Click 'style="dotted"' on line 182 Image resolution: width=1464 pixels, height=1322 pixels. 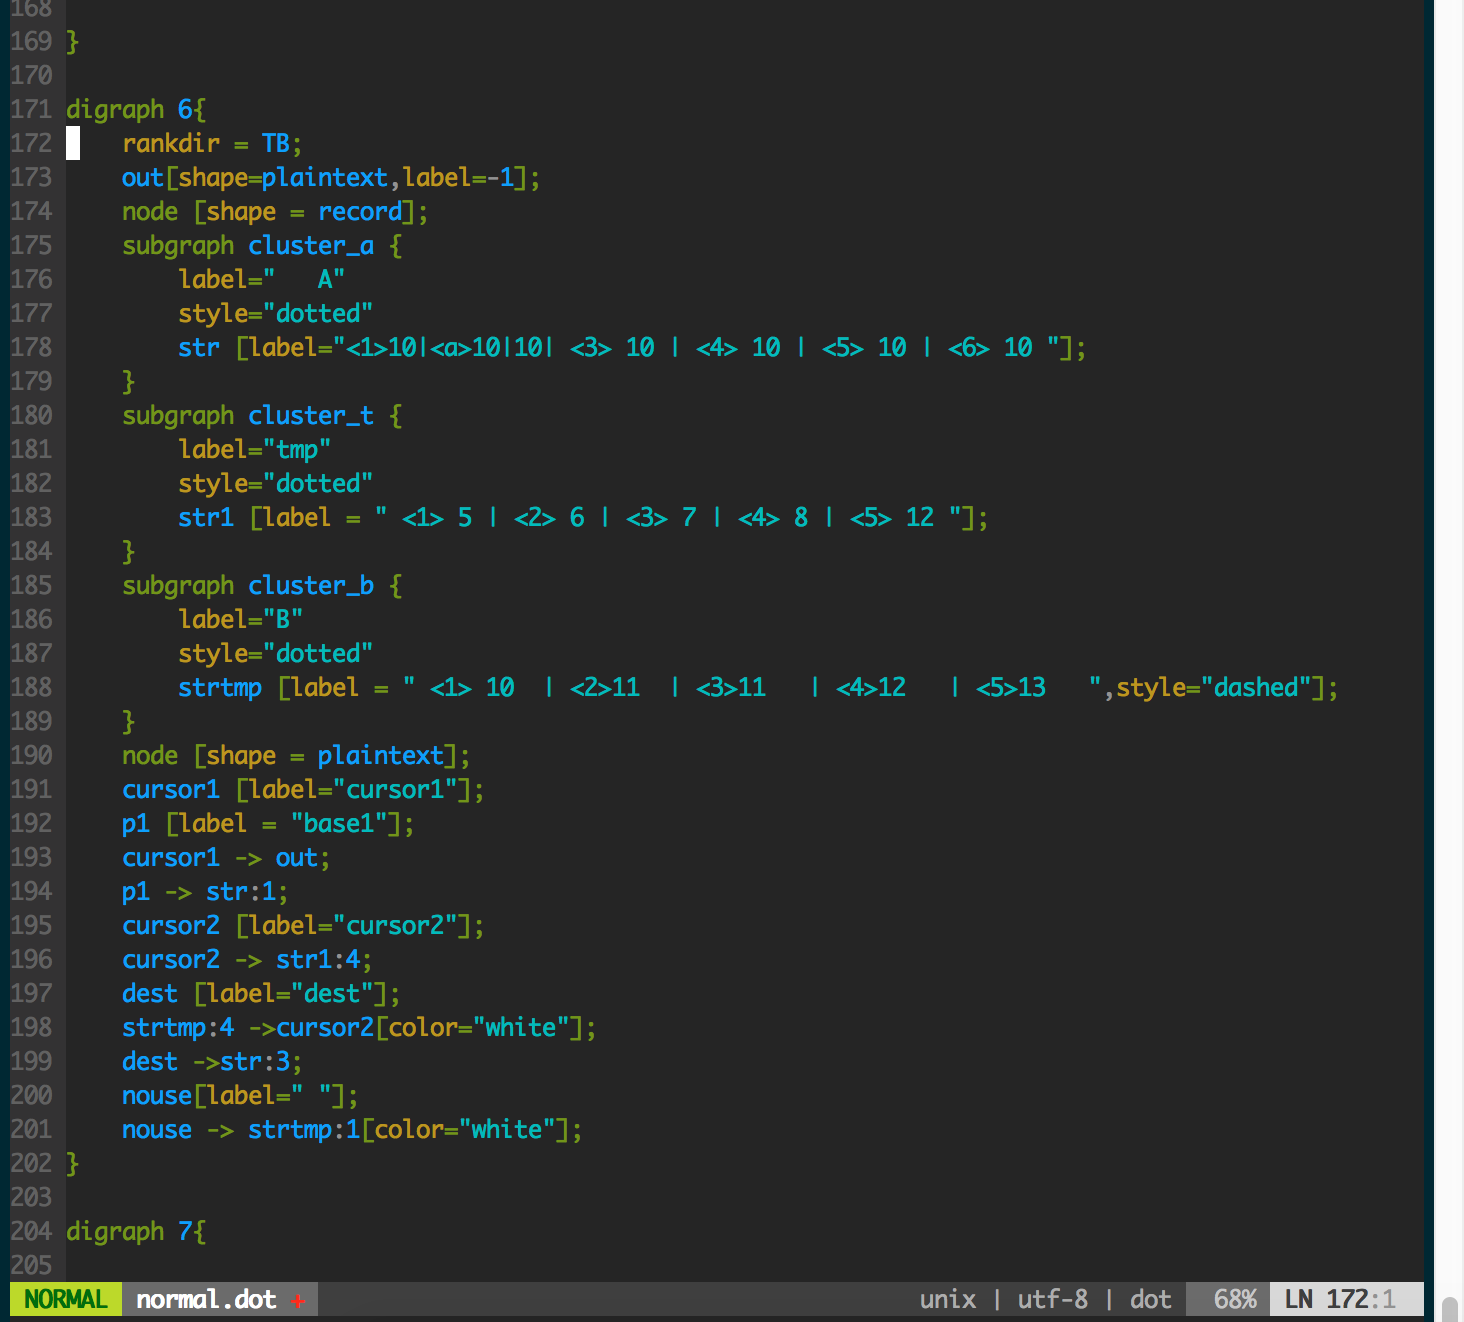click(x=276, y=483)
